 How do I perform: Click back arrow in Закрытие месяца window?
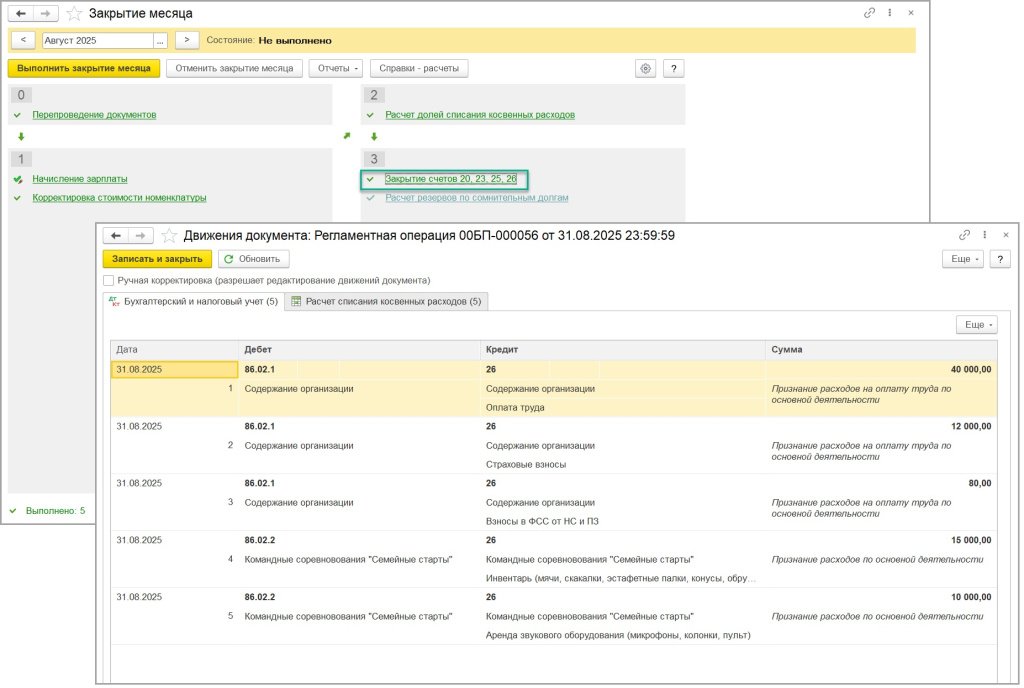[x=21, y=14]
